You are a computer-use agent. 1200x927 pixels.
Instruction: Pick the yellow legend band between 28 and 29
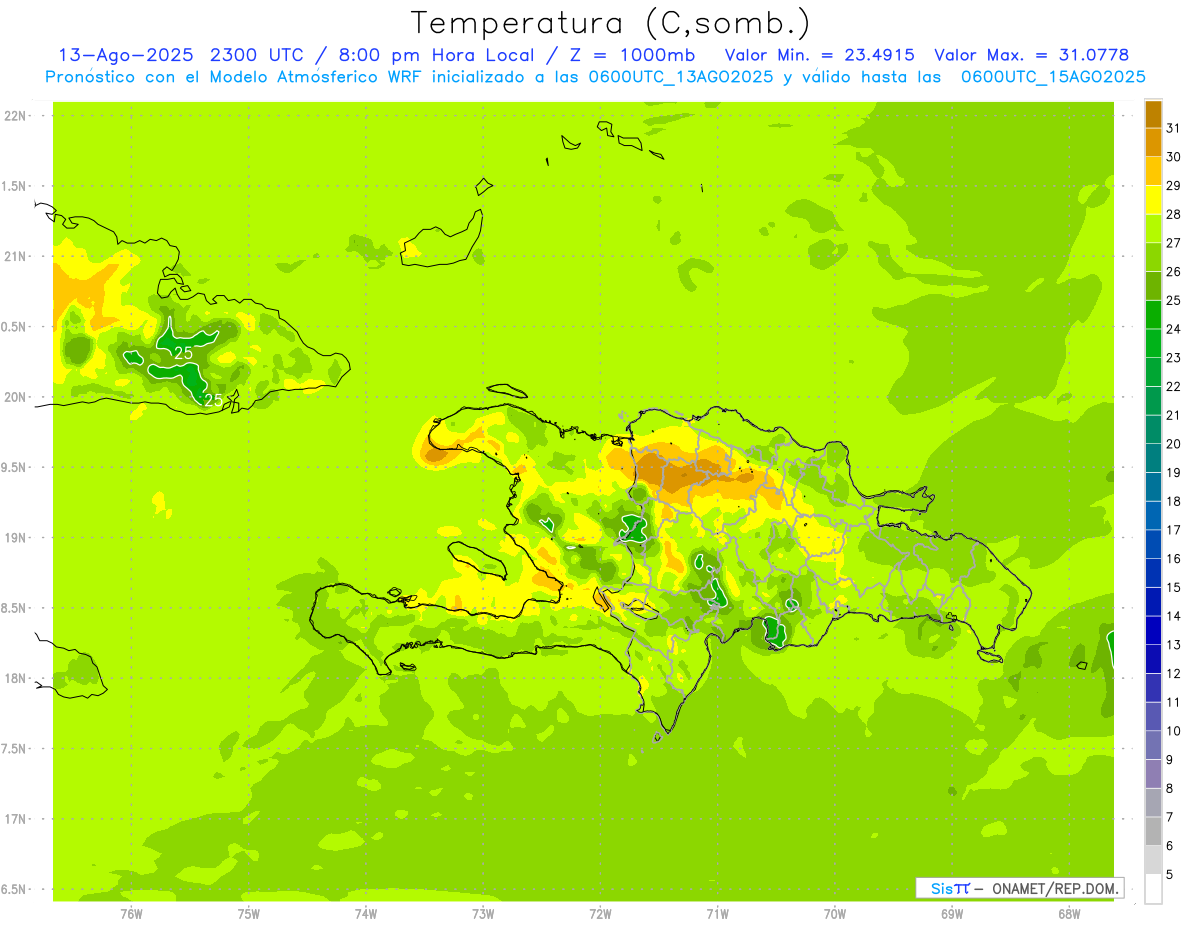point(1153,200)
